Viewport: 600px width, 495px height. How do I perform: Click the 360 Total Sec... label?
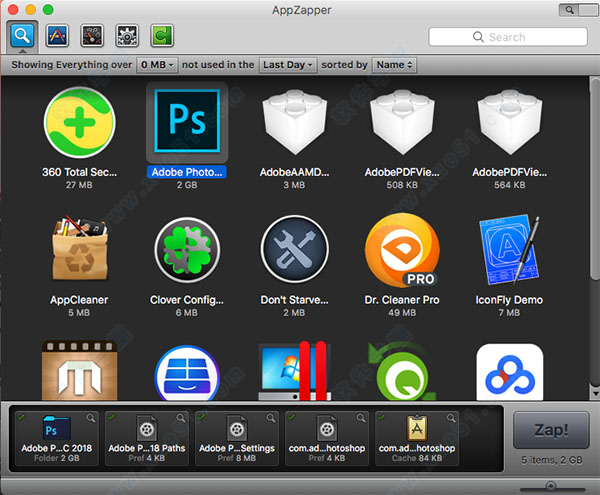click(x=80, y=172)
